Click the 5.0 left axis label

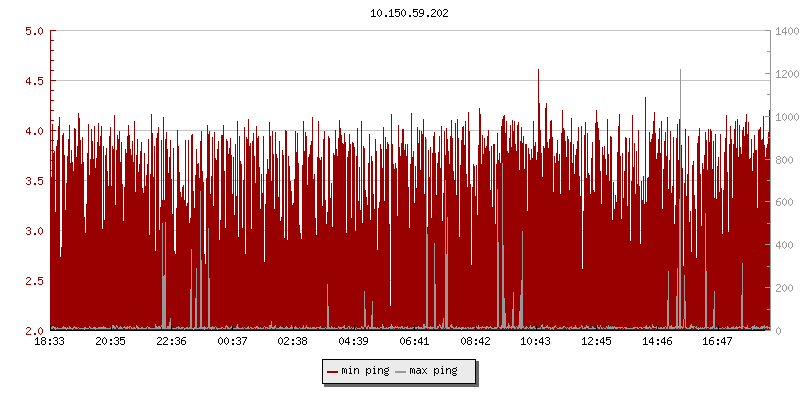[x=33, y=31]
